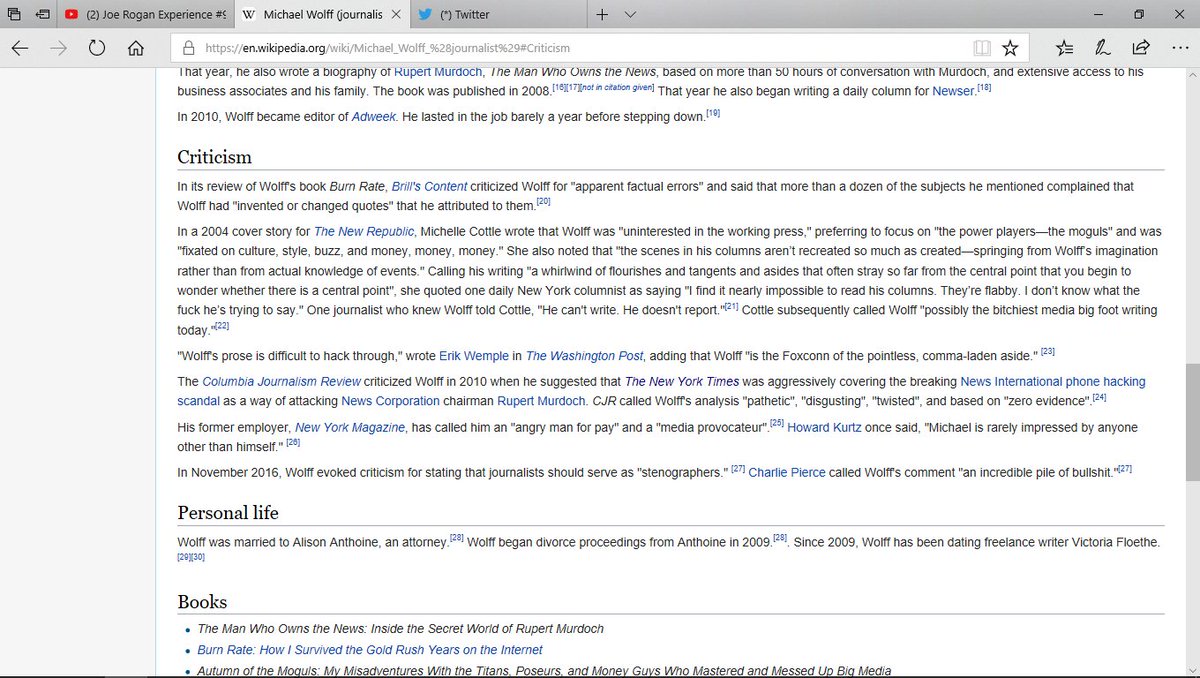Screen dimensions: 1200x678
Task: Open the News Corporation link
Action: coord(390,401)
